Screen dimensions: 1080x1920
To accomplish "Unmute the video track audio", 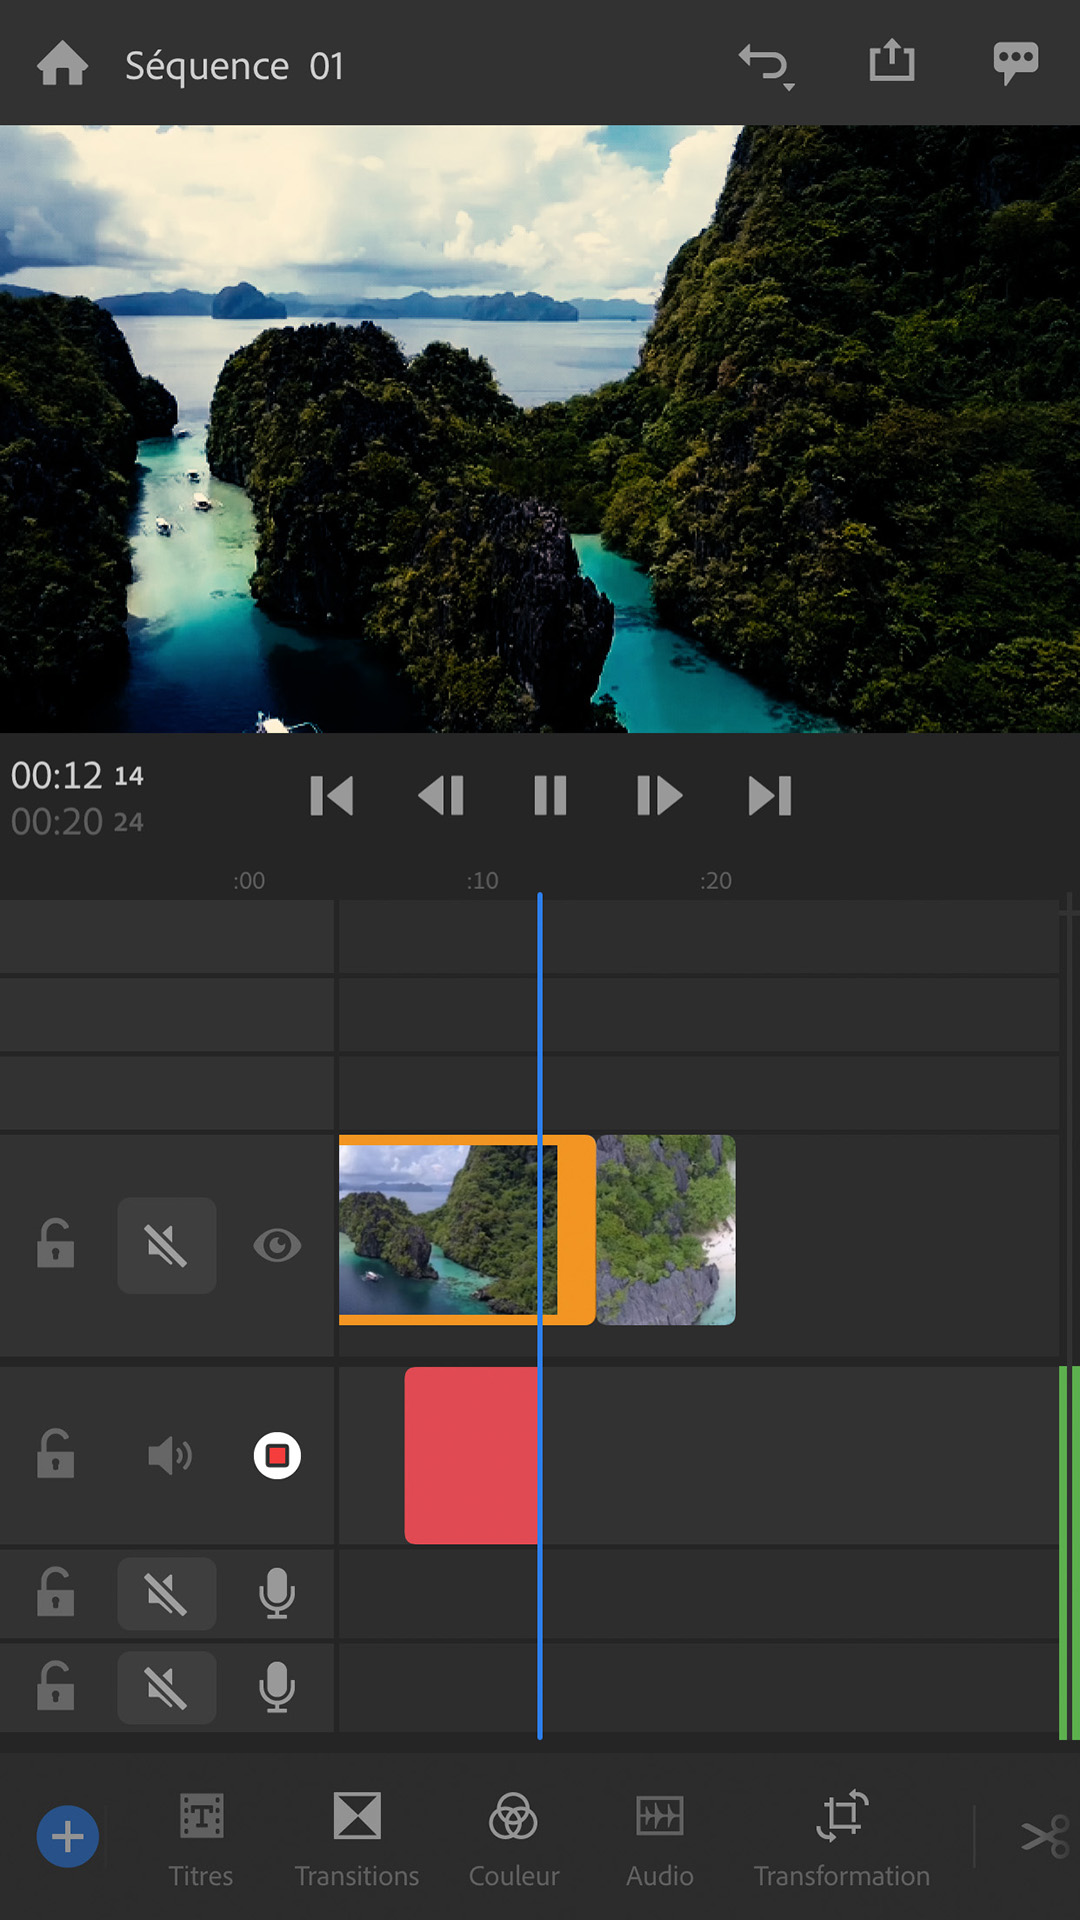I will coord(167,1246).
